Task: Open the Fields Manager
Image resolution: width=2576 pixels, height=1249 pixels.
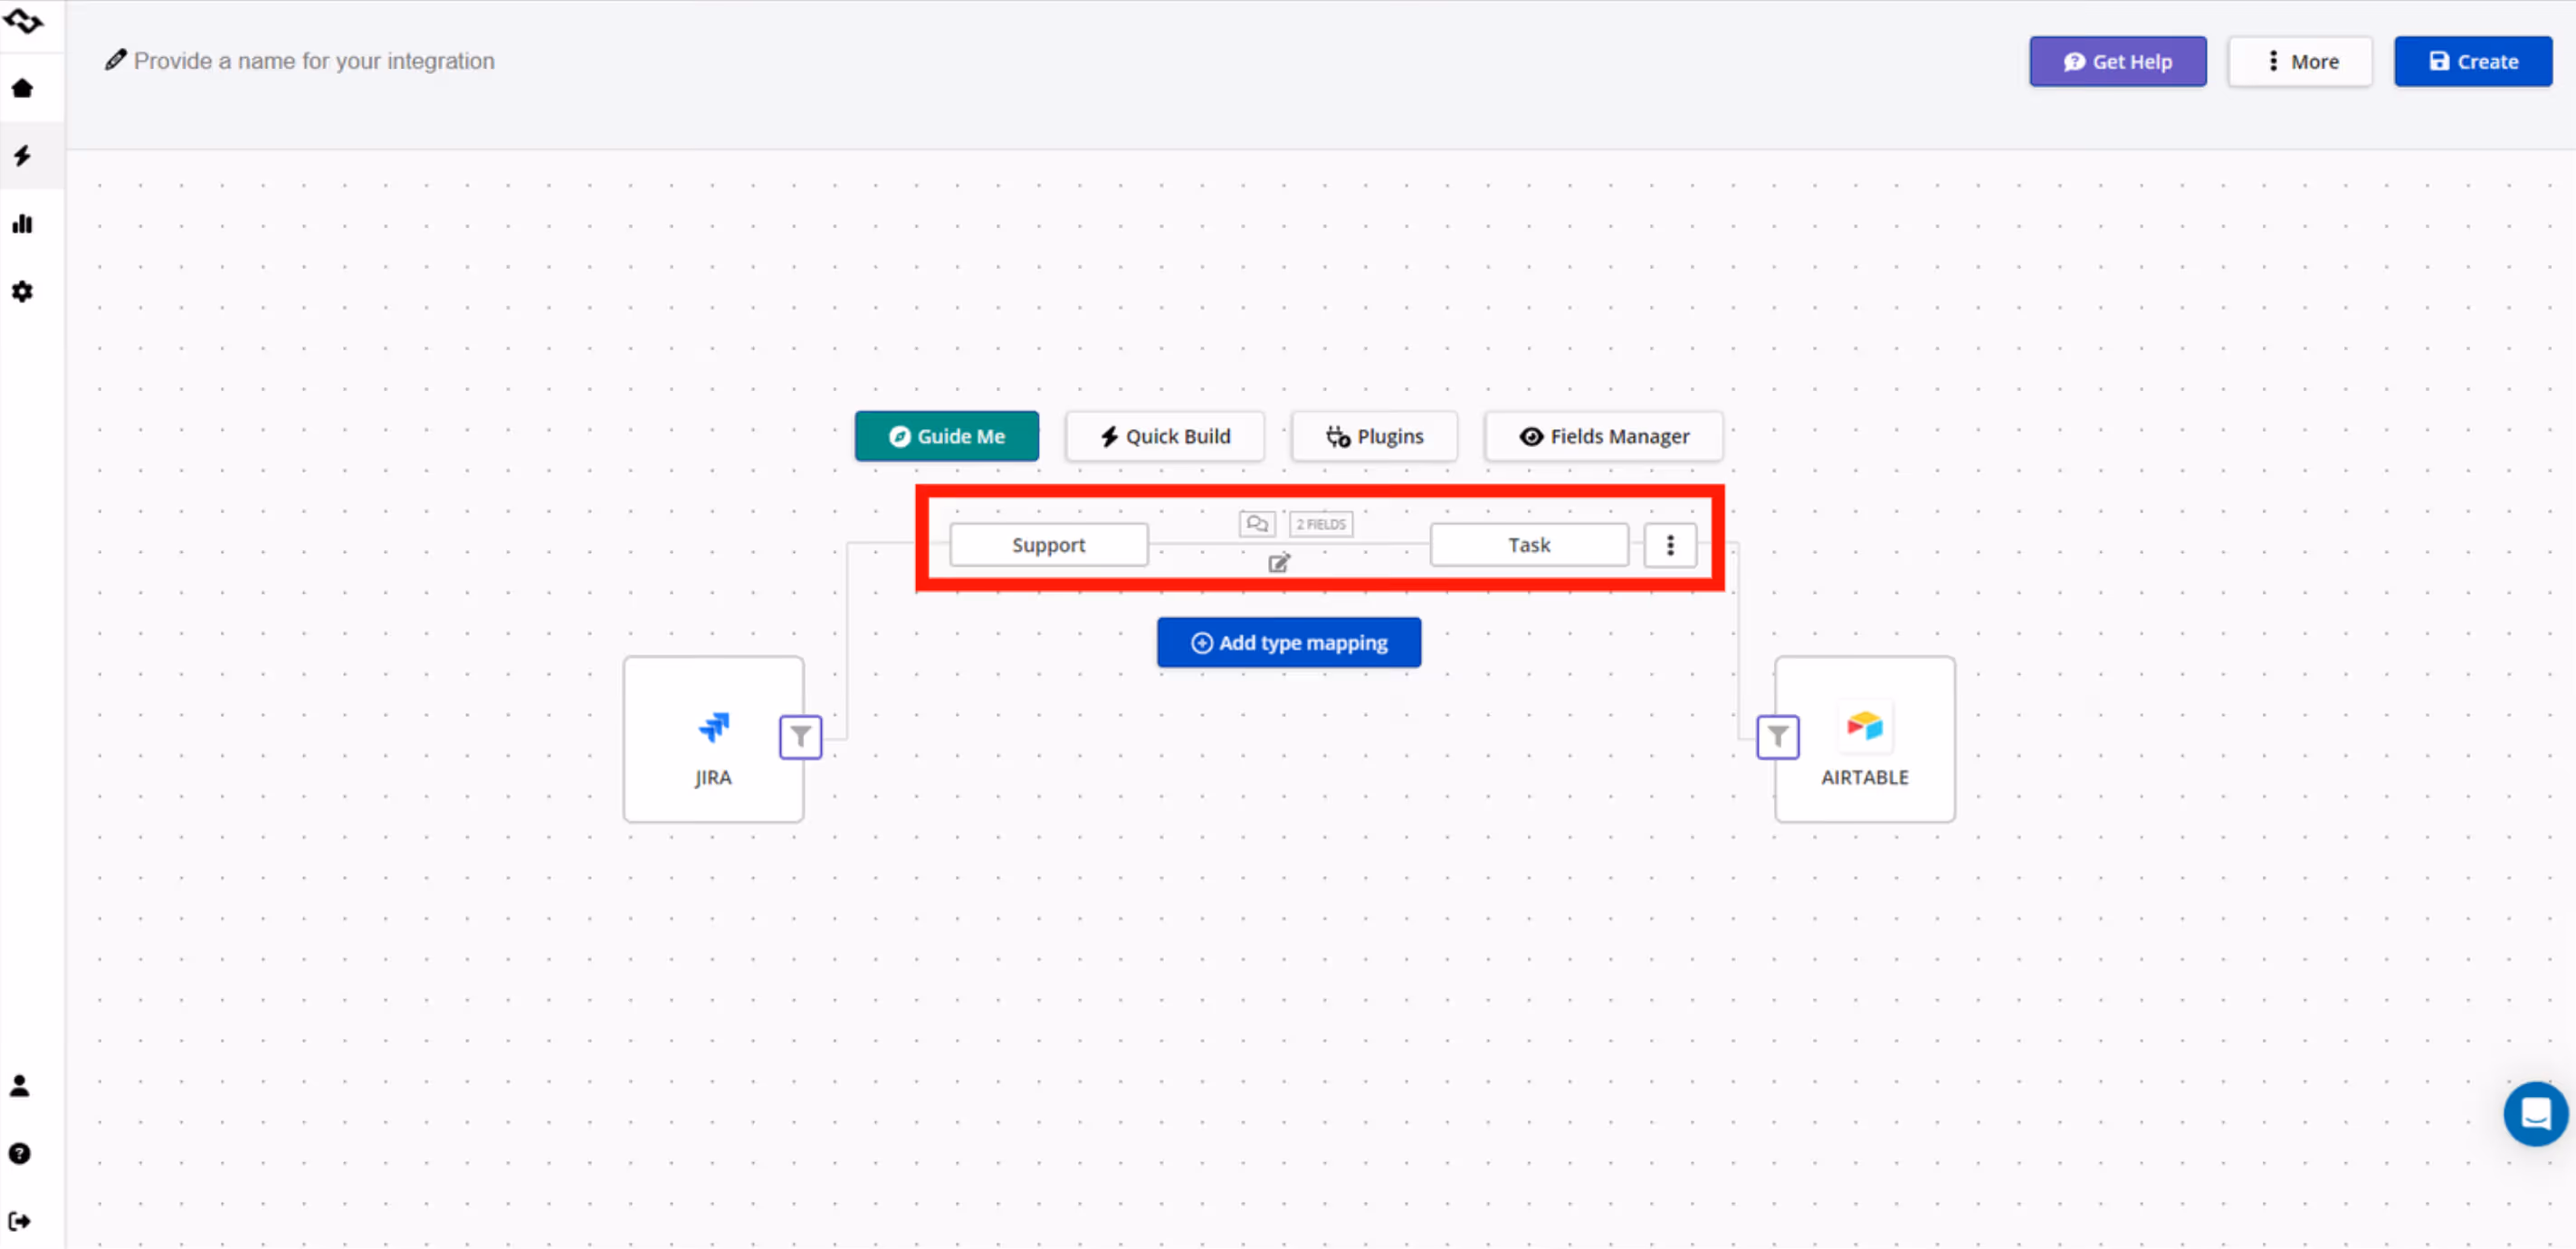Action: pos(1603,437)
